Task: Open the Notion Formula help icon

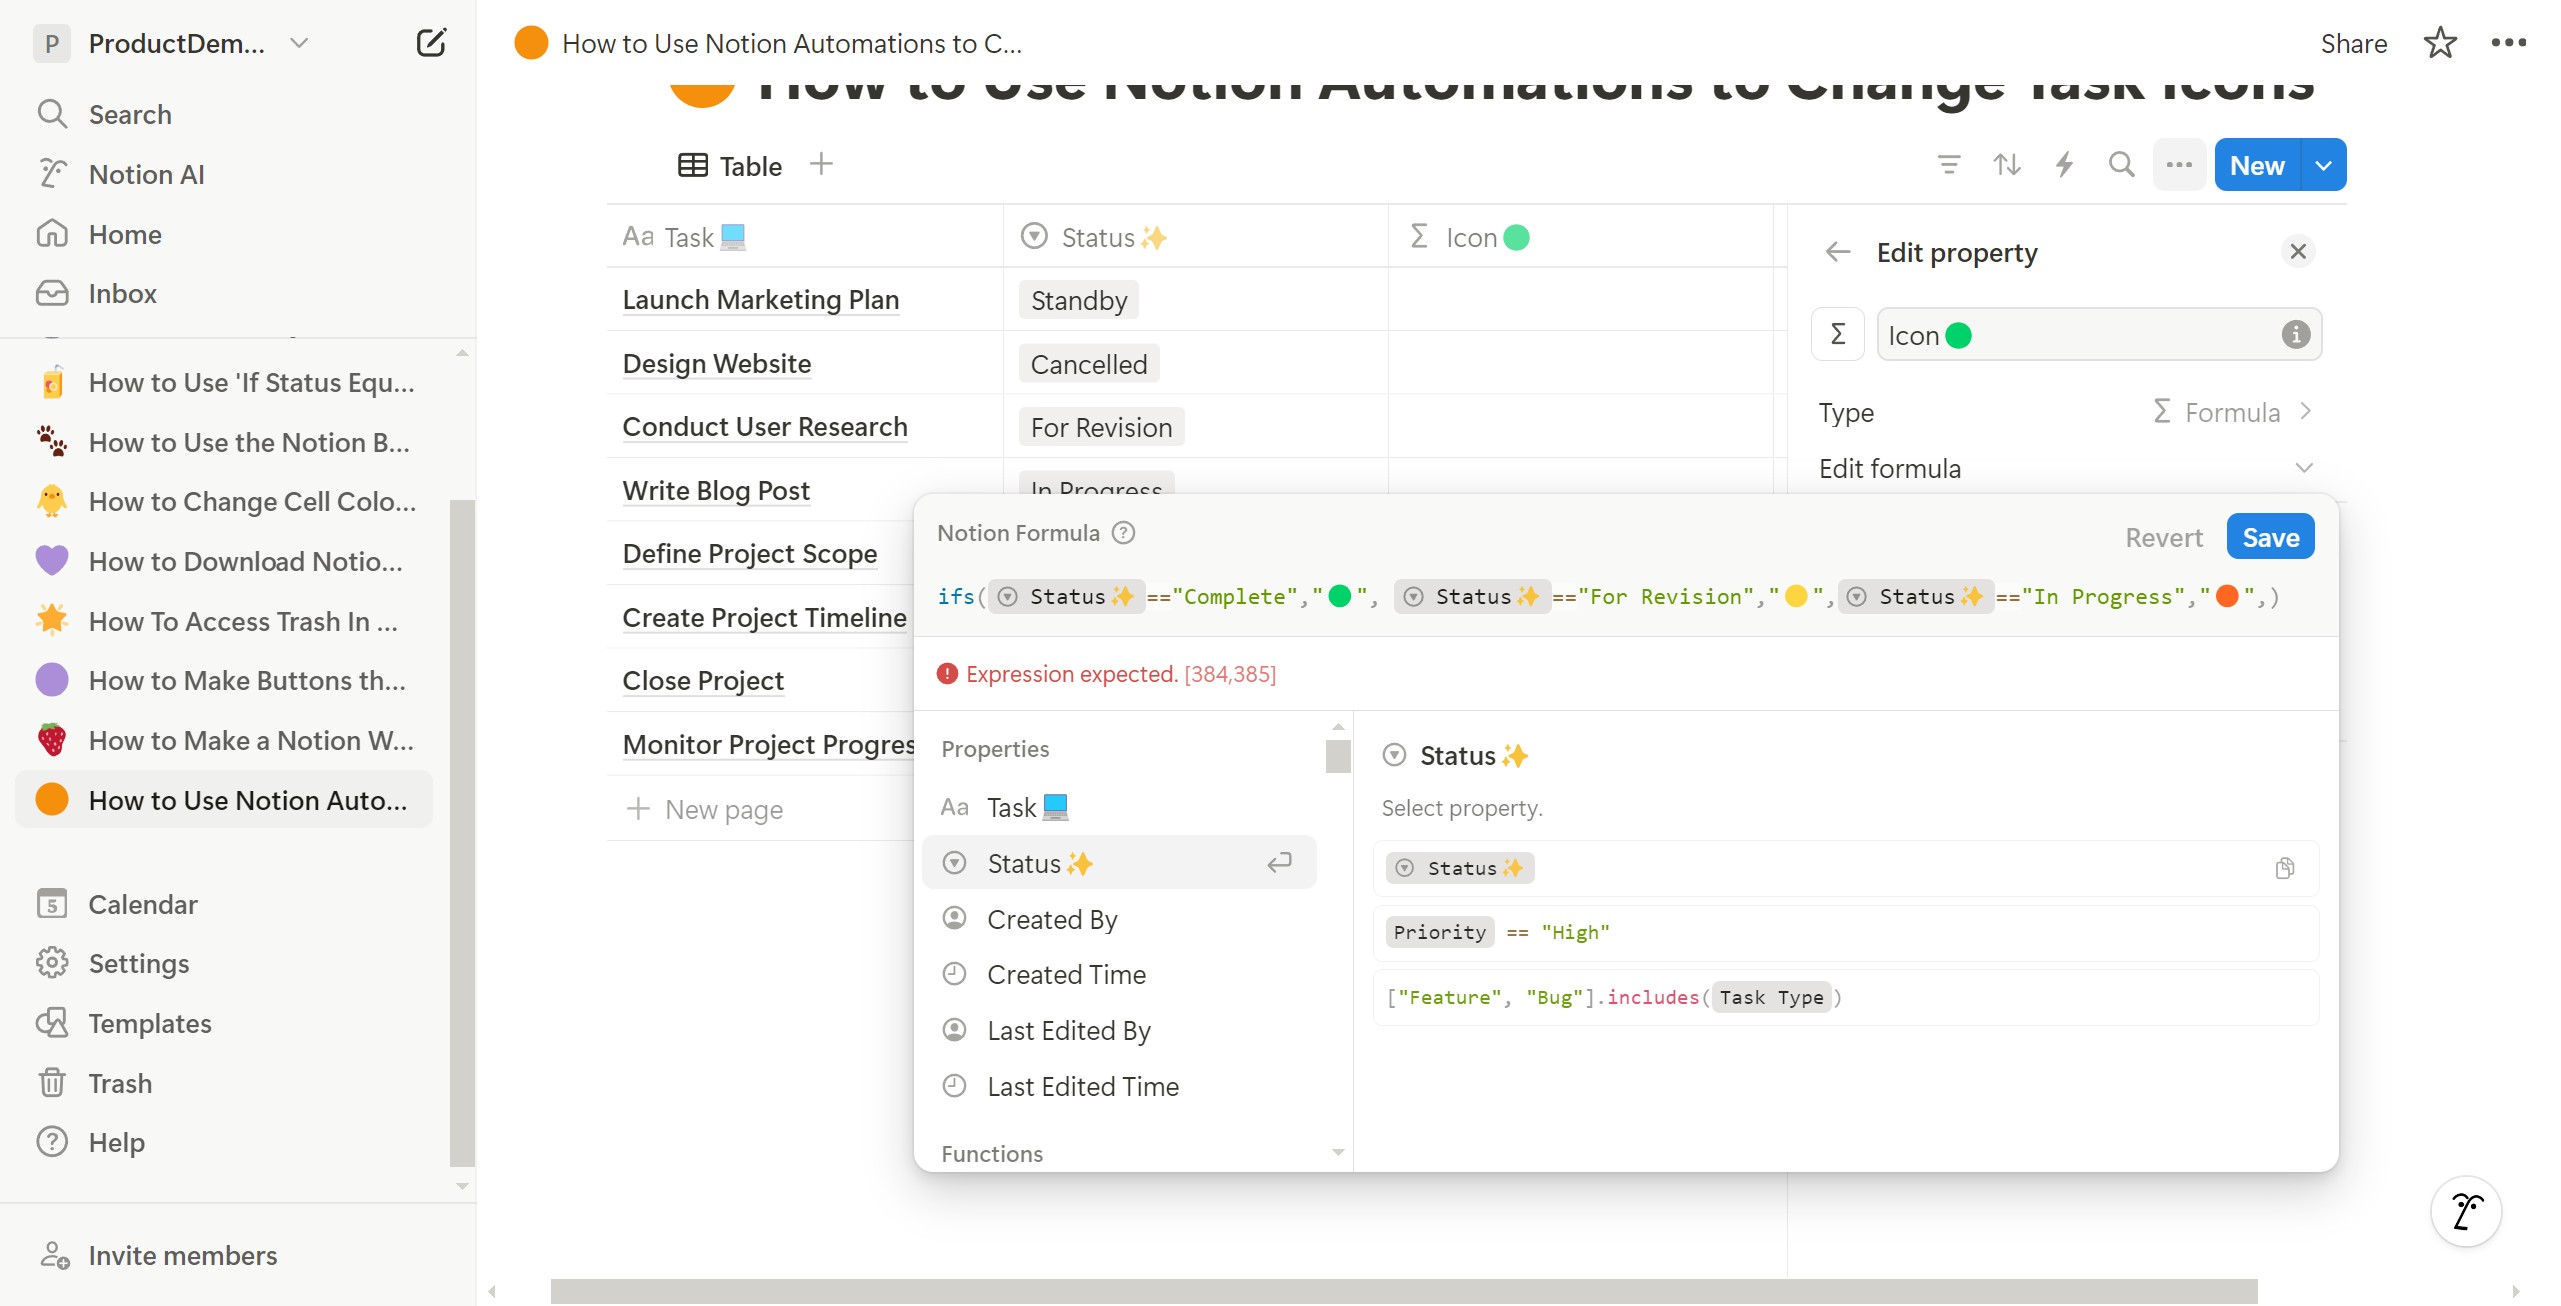Action: tap(1124, 533)
